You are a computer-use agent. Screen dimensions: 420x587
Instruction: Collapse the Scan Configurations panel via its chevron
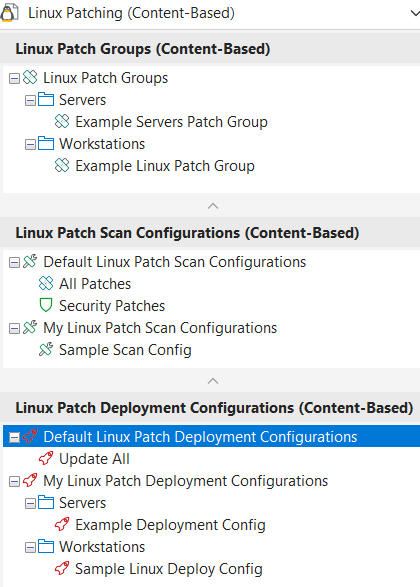(213, 381)
